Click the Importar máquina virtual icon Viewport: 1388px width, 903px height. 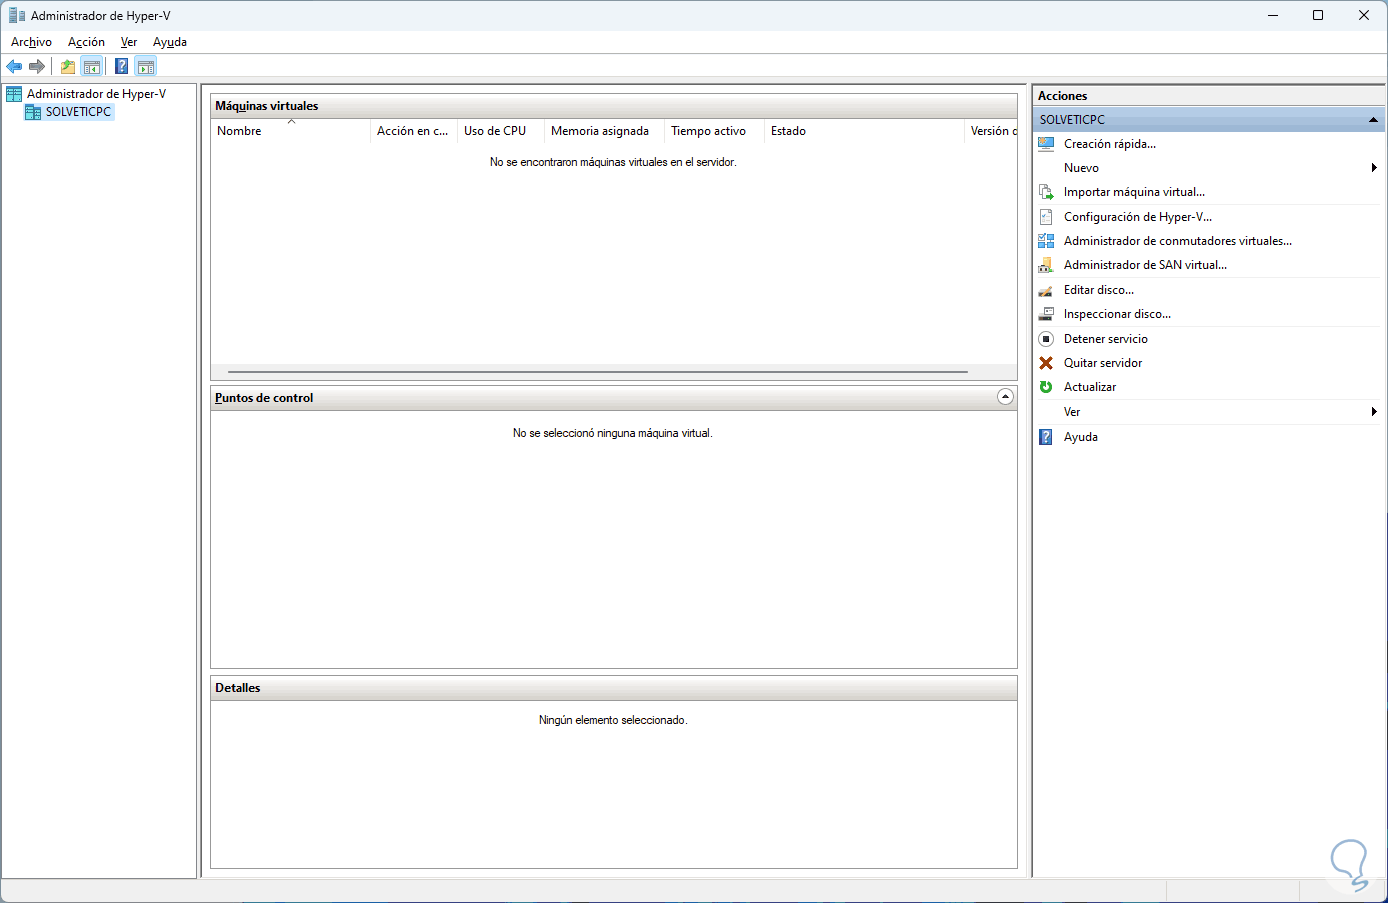(1046, 192)
